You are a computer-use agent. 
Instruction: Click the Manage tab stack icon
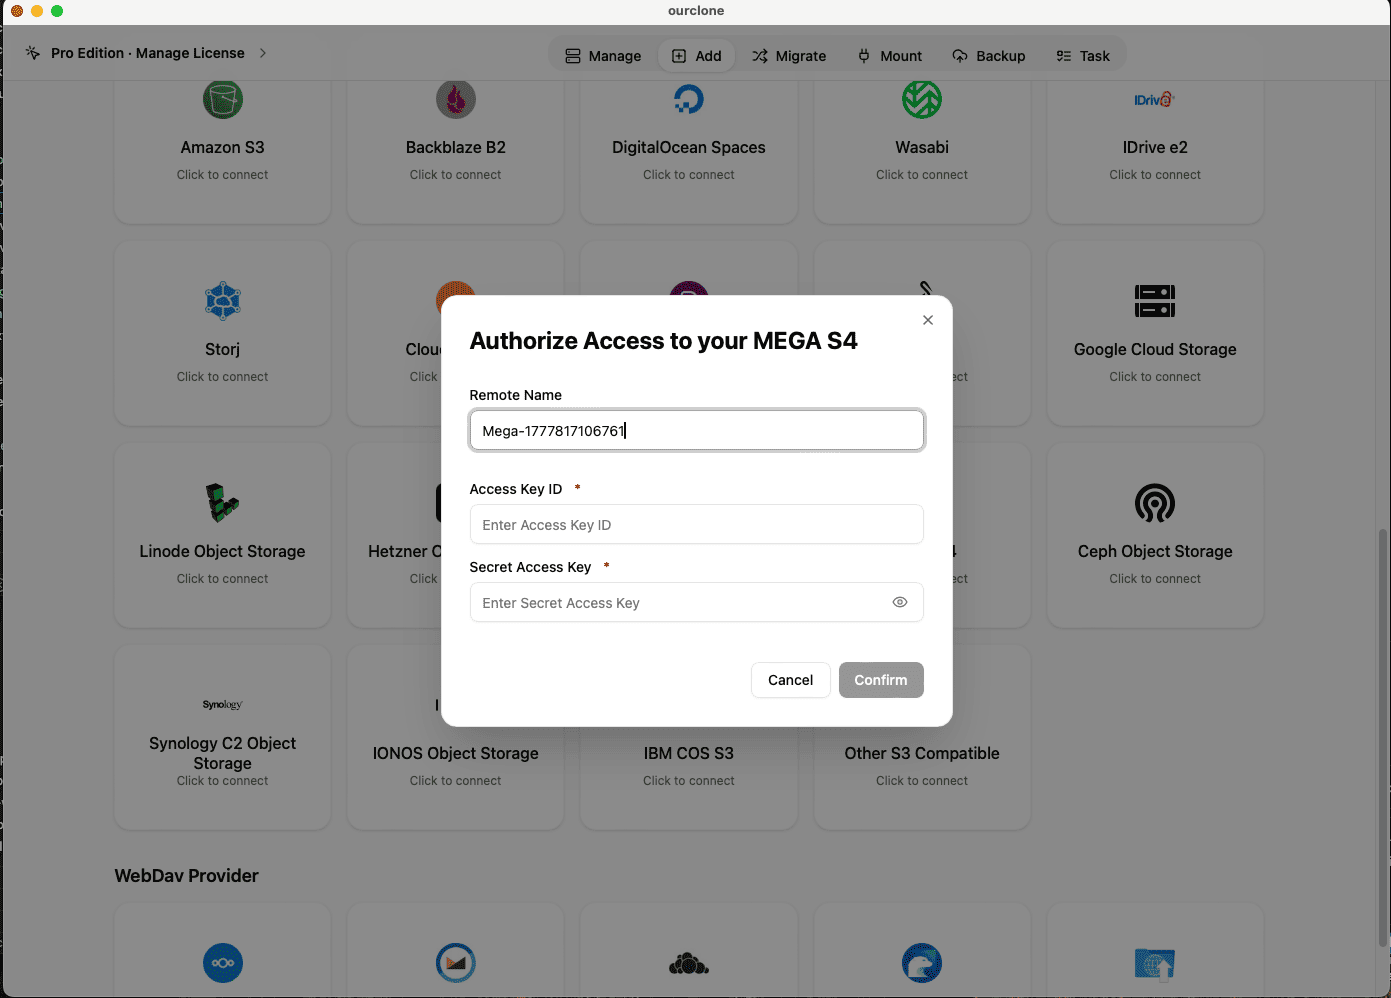pos(573,56)
